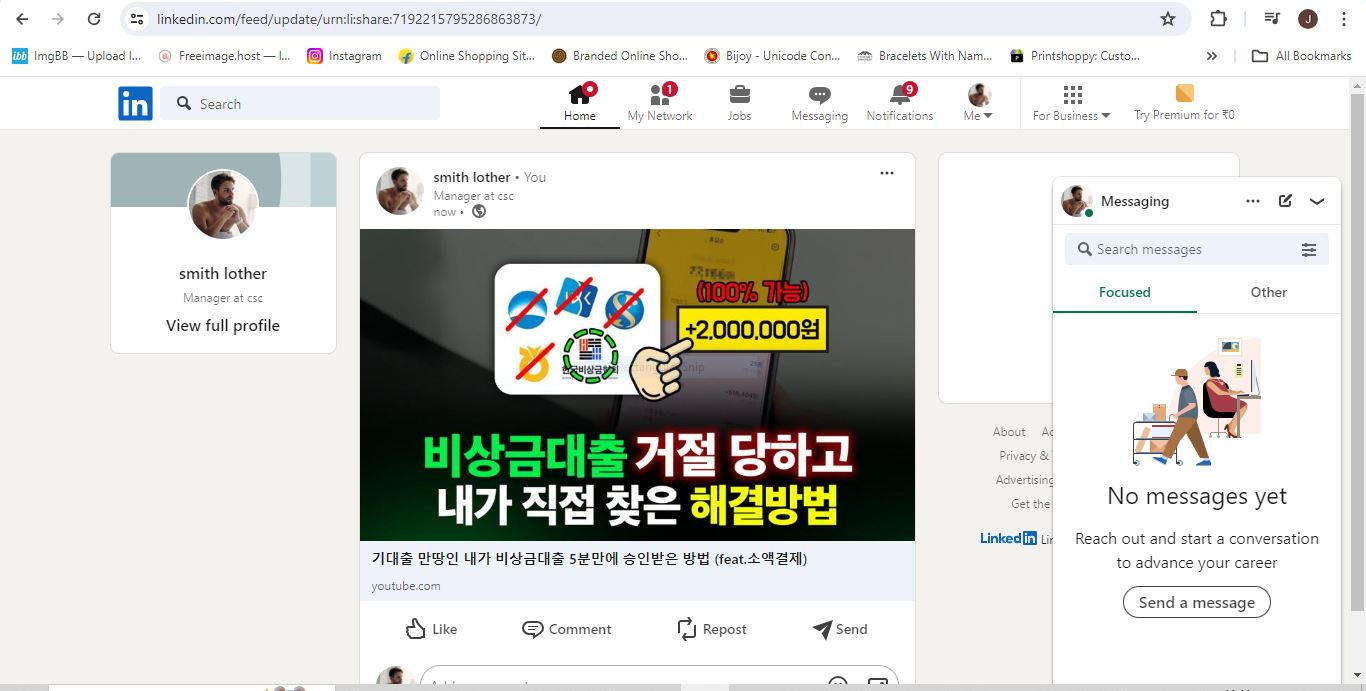Click Try Premium for ₹0

coord(1184,103)
